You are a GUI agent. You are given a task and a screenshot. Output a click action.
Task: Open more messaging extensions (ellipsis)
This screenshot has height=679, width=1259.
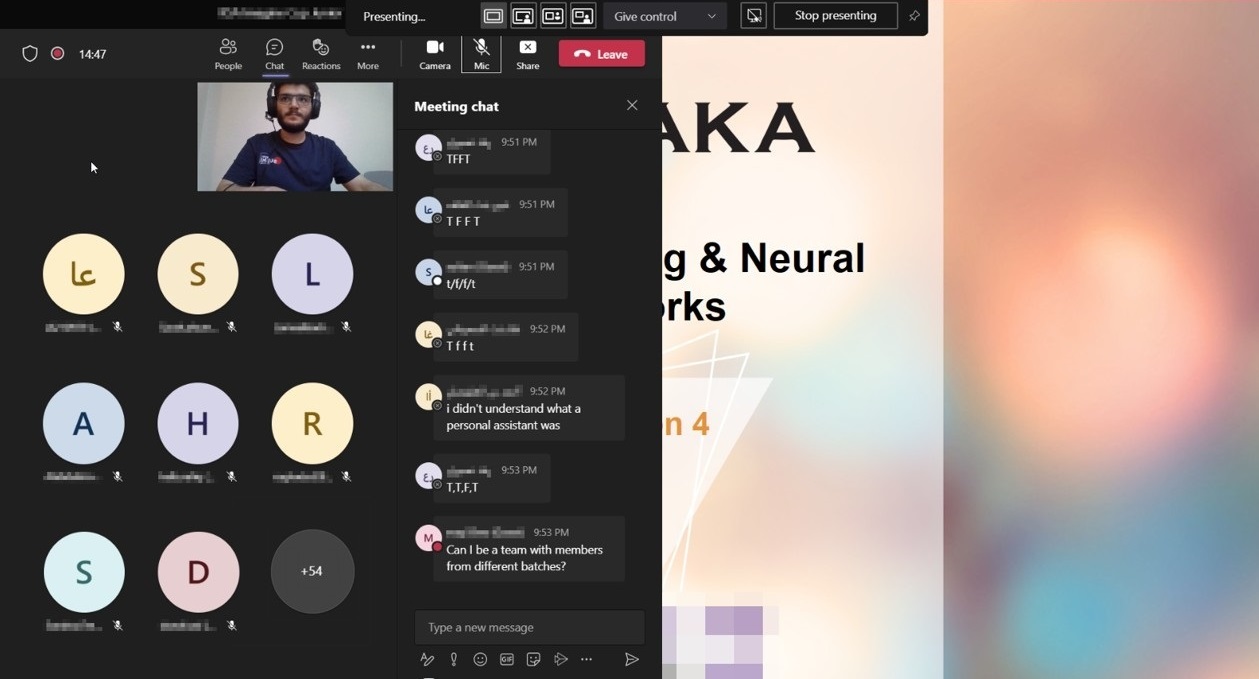click(587, 659)
